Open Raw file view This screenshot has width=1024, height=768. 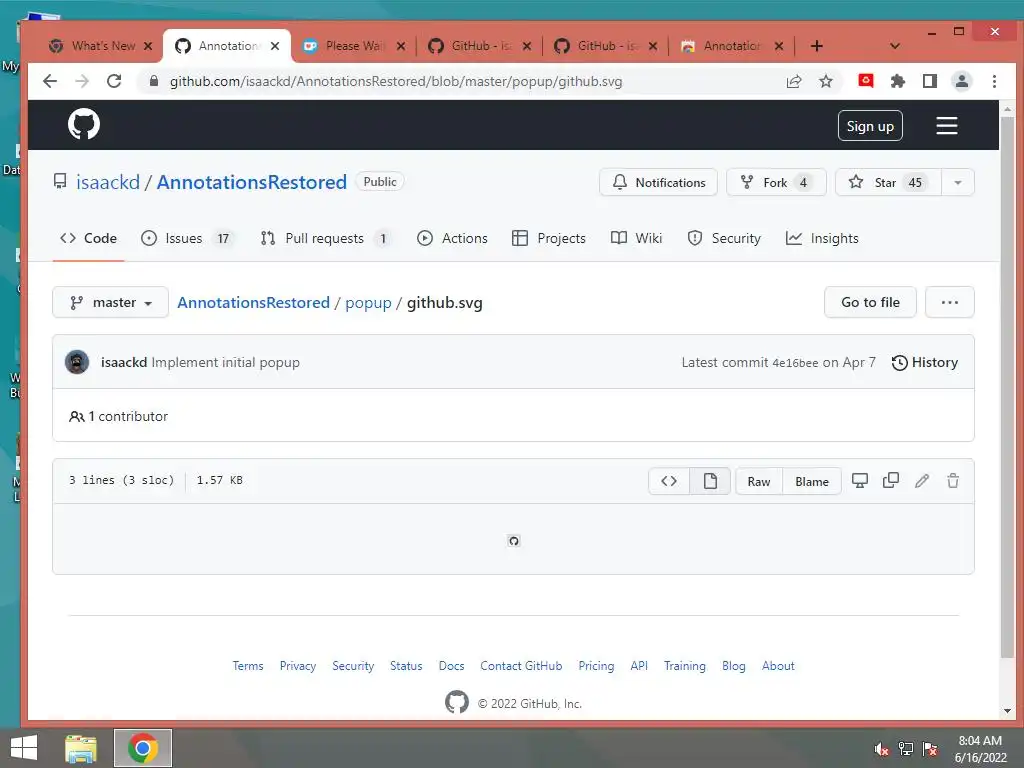[x=759, y=481]
